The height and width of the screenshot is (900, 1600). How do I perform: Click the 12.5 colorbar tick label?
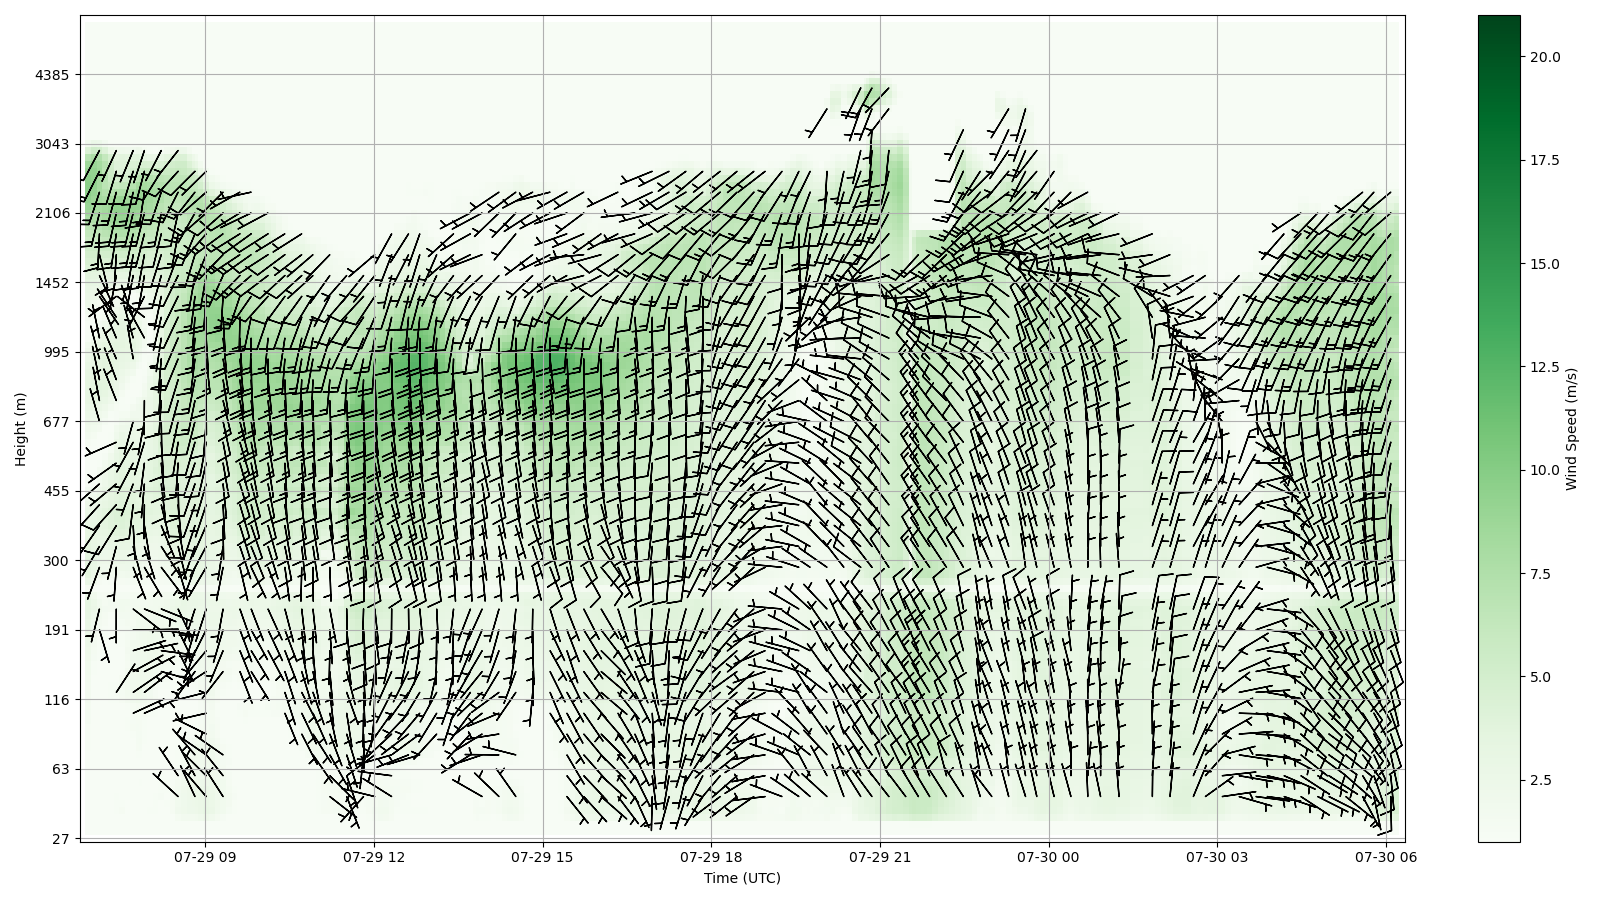click(x=1544, y=367)
